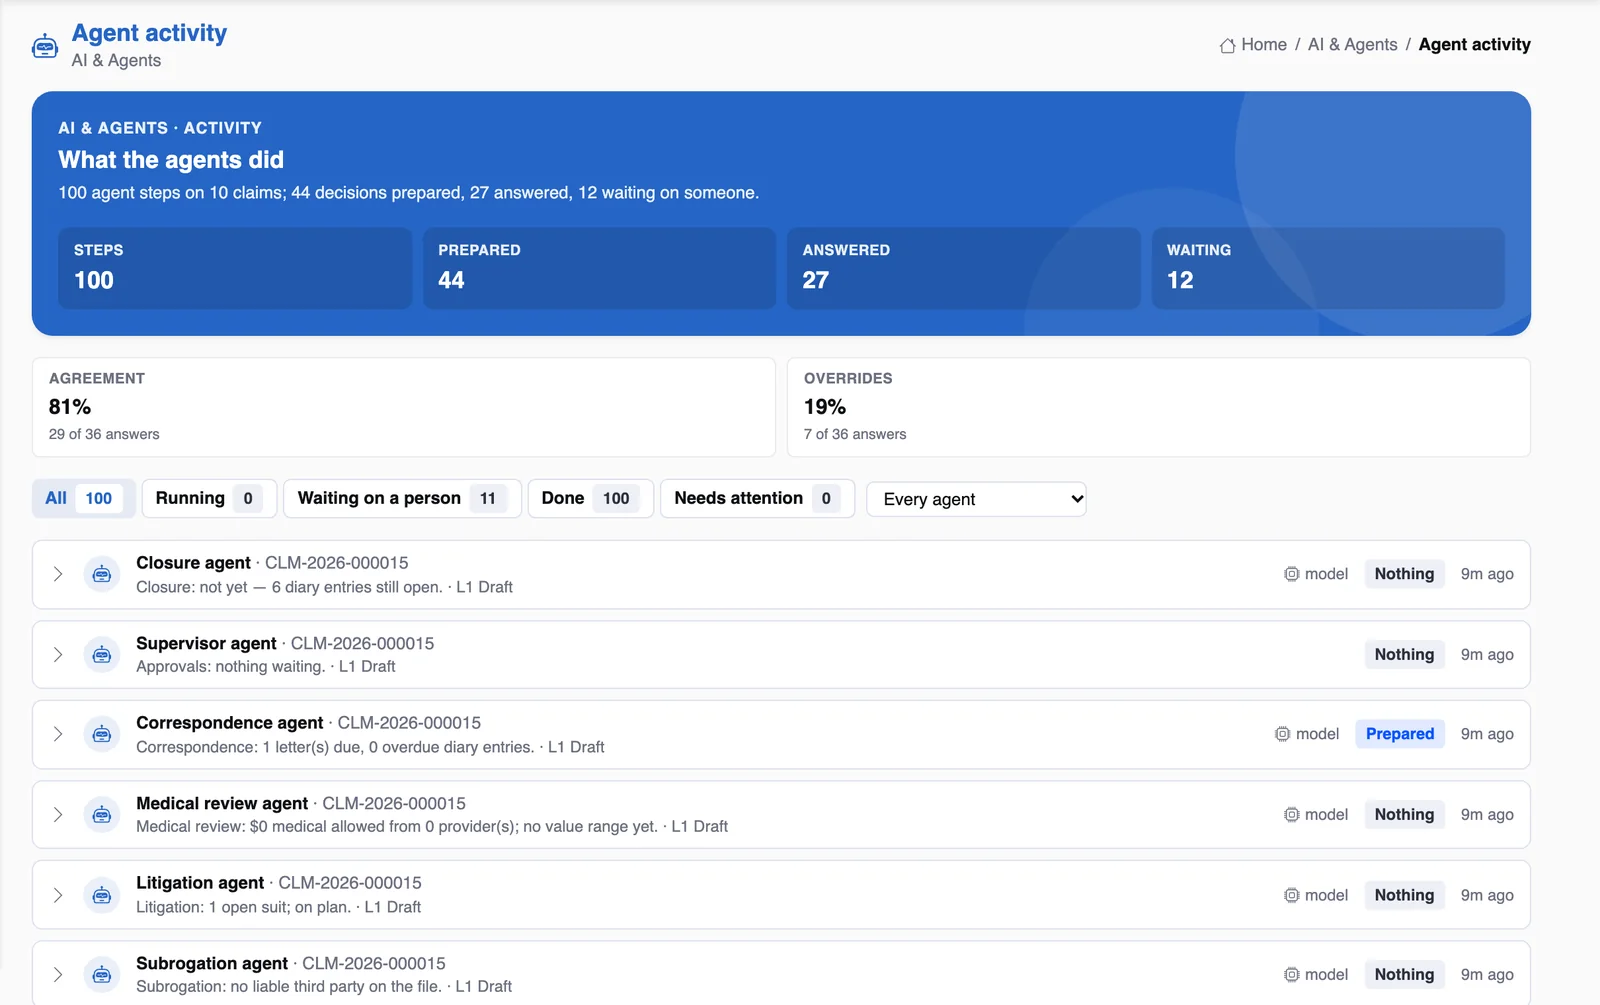1600x1005 pixels.
Task: Click the Supervisor agent robot avatar icon
Action: pyautogui.click(x=101, y=655)
